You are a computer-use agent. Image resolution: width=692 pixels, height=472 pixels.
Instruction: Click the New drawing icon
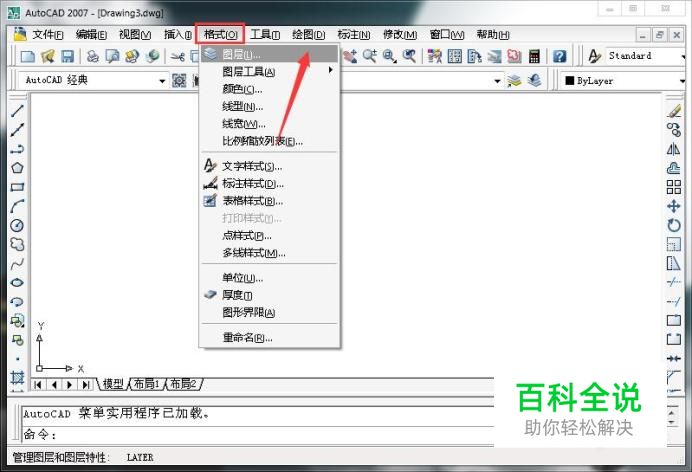[x=28, y=56]
